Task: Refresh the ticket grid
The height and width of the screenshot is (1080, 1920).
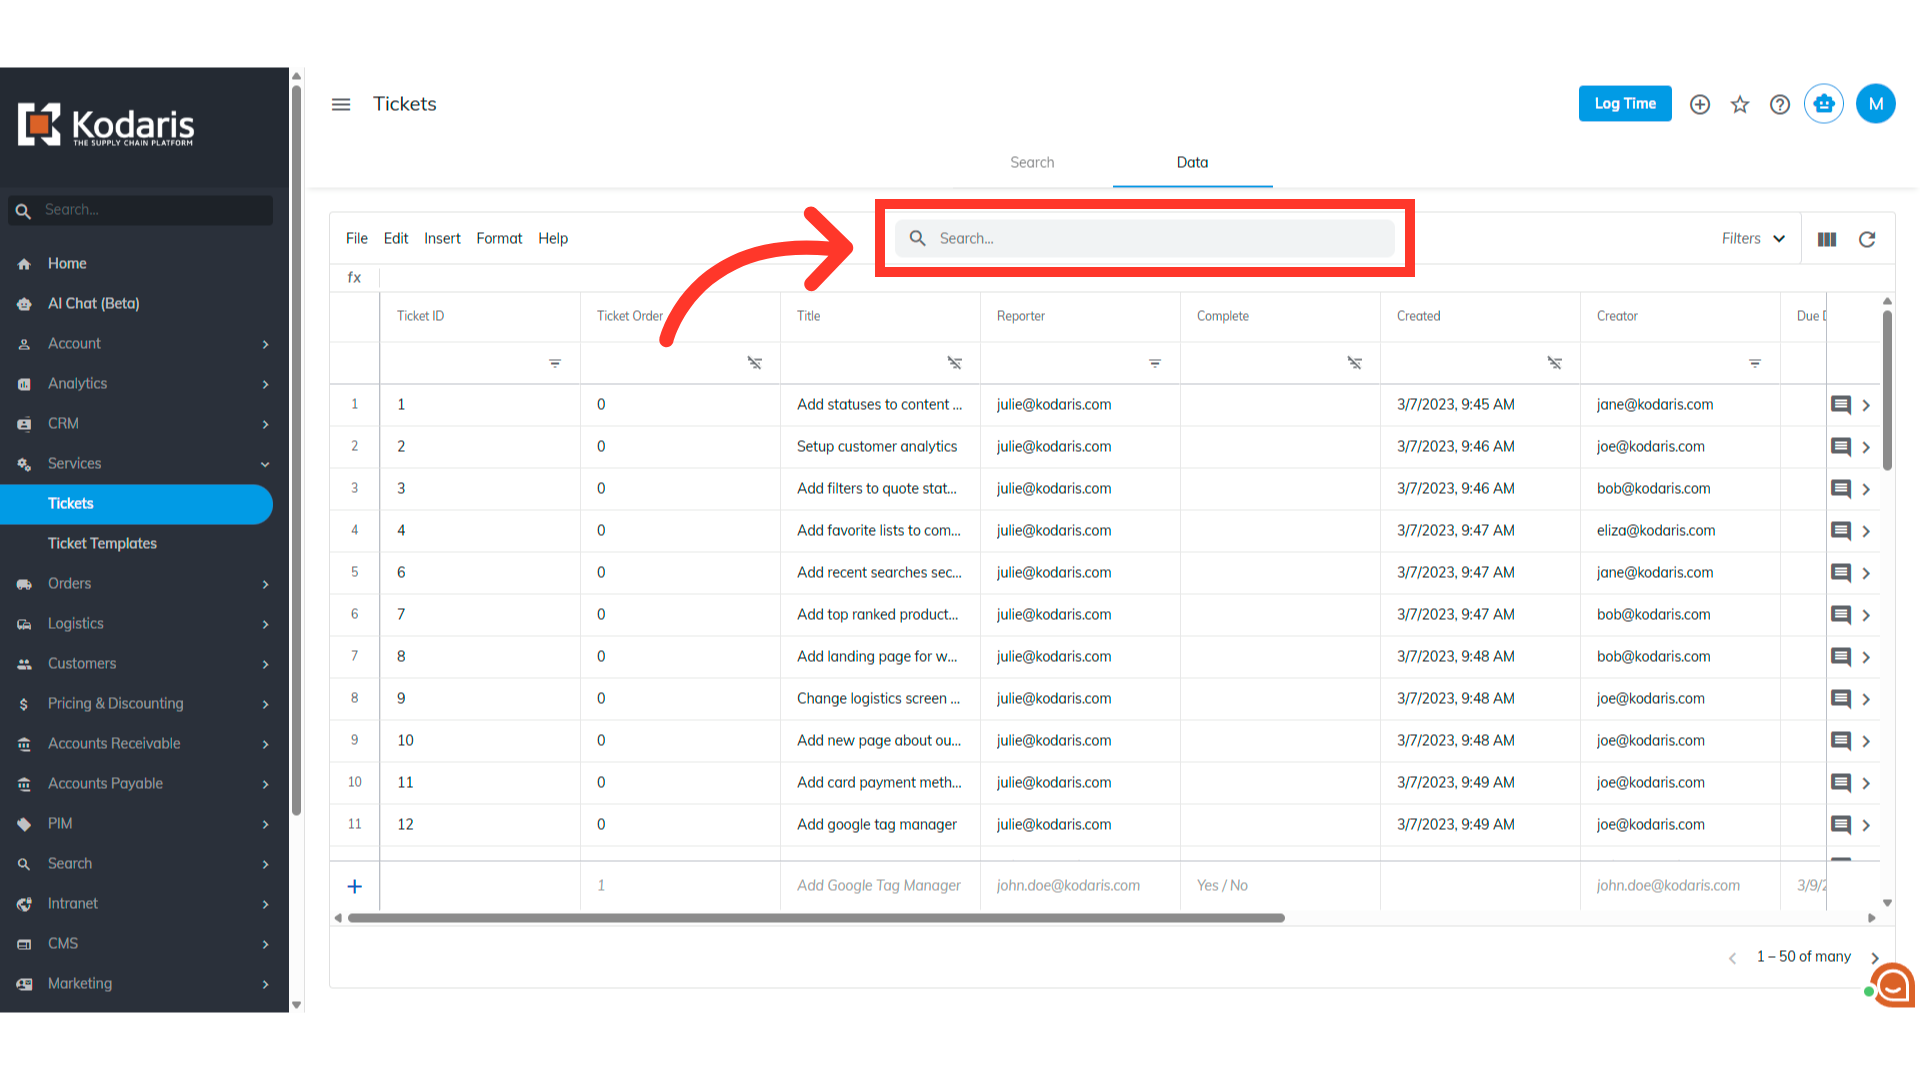Action: click(1867, 239)
